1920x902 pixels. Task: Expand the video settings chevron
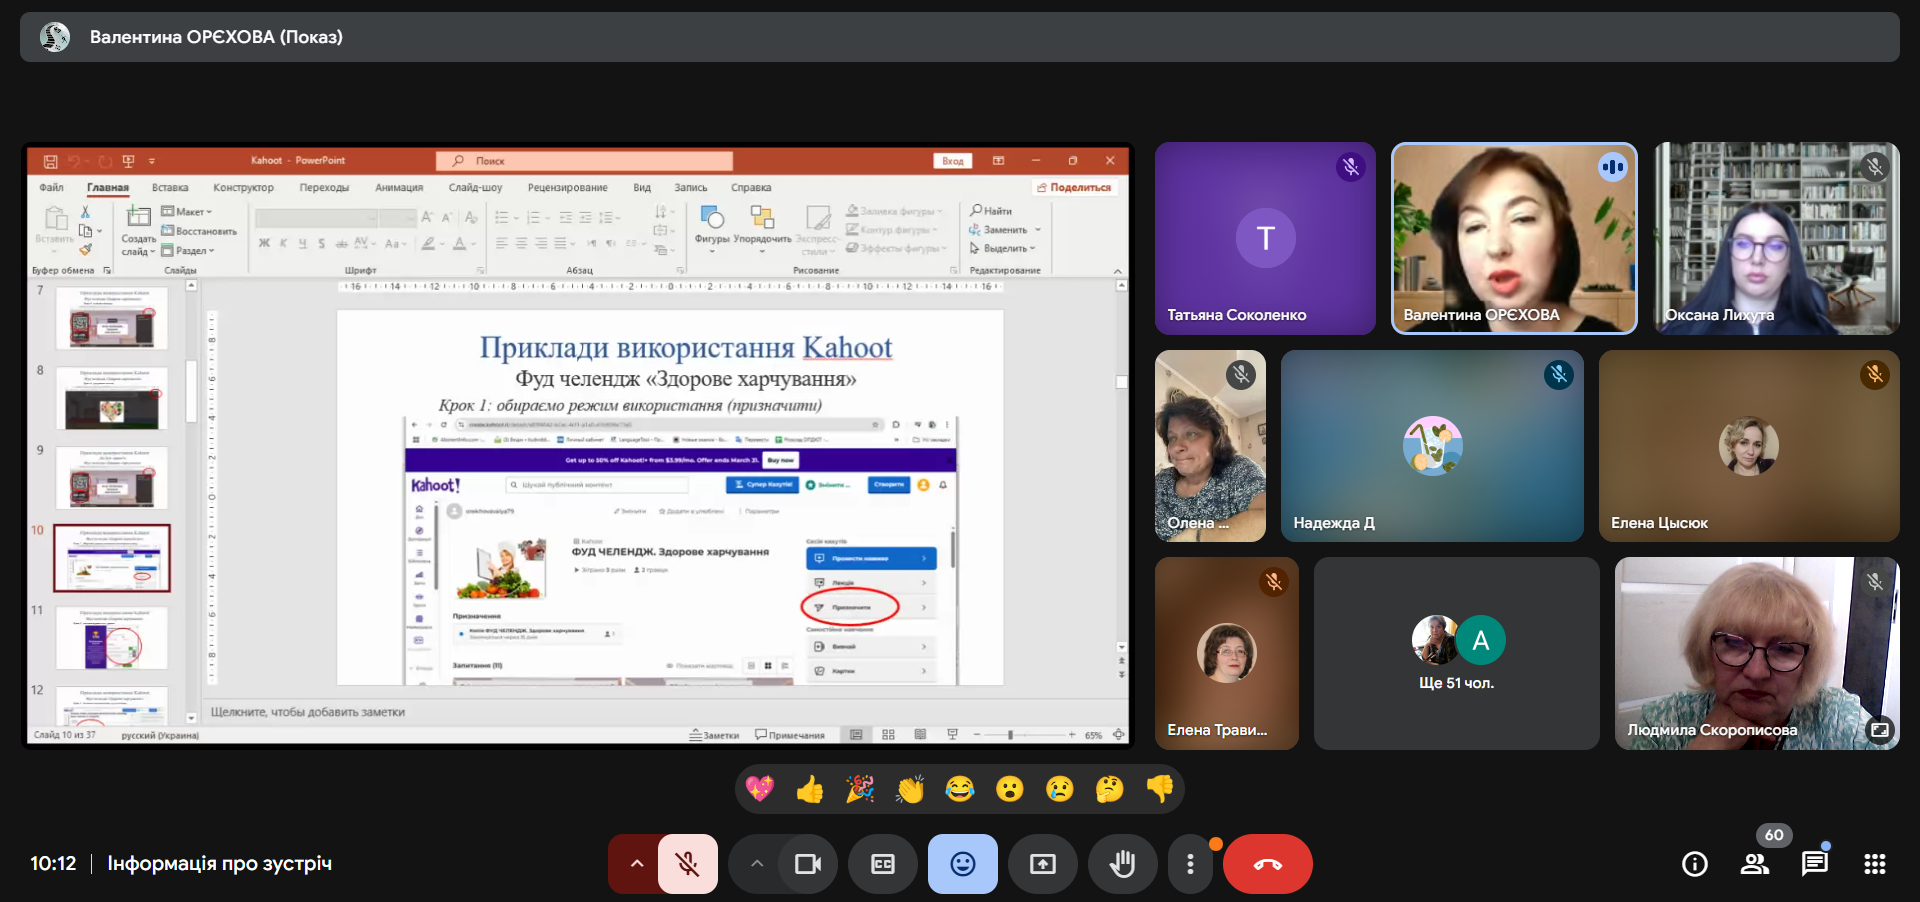click(756, 864)
